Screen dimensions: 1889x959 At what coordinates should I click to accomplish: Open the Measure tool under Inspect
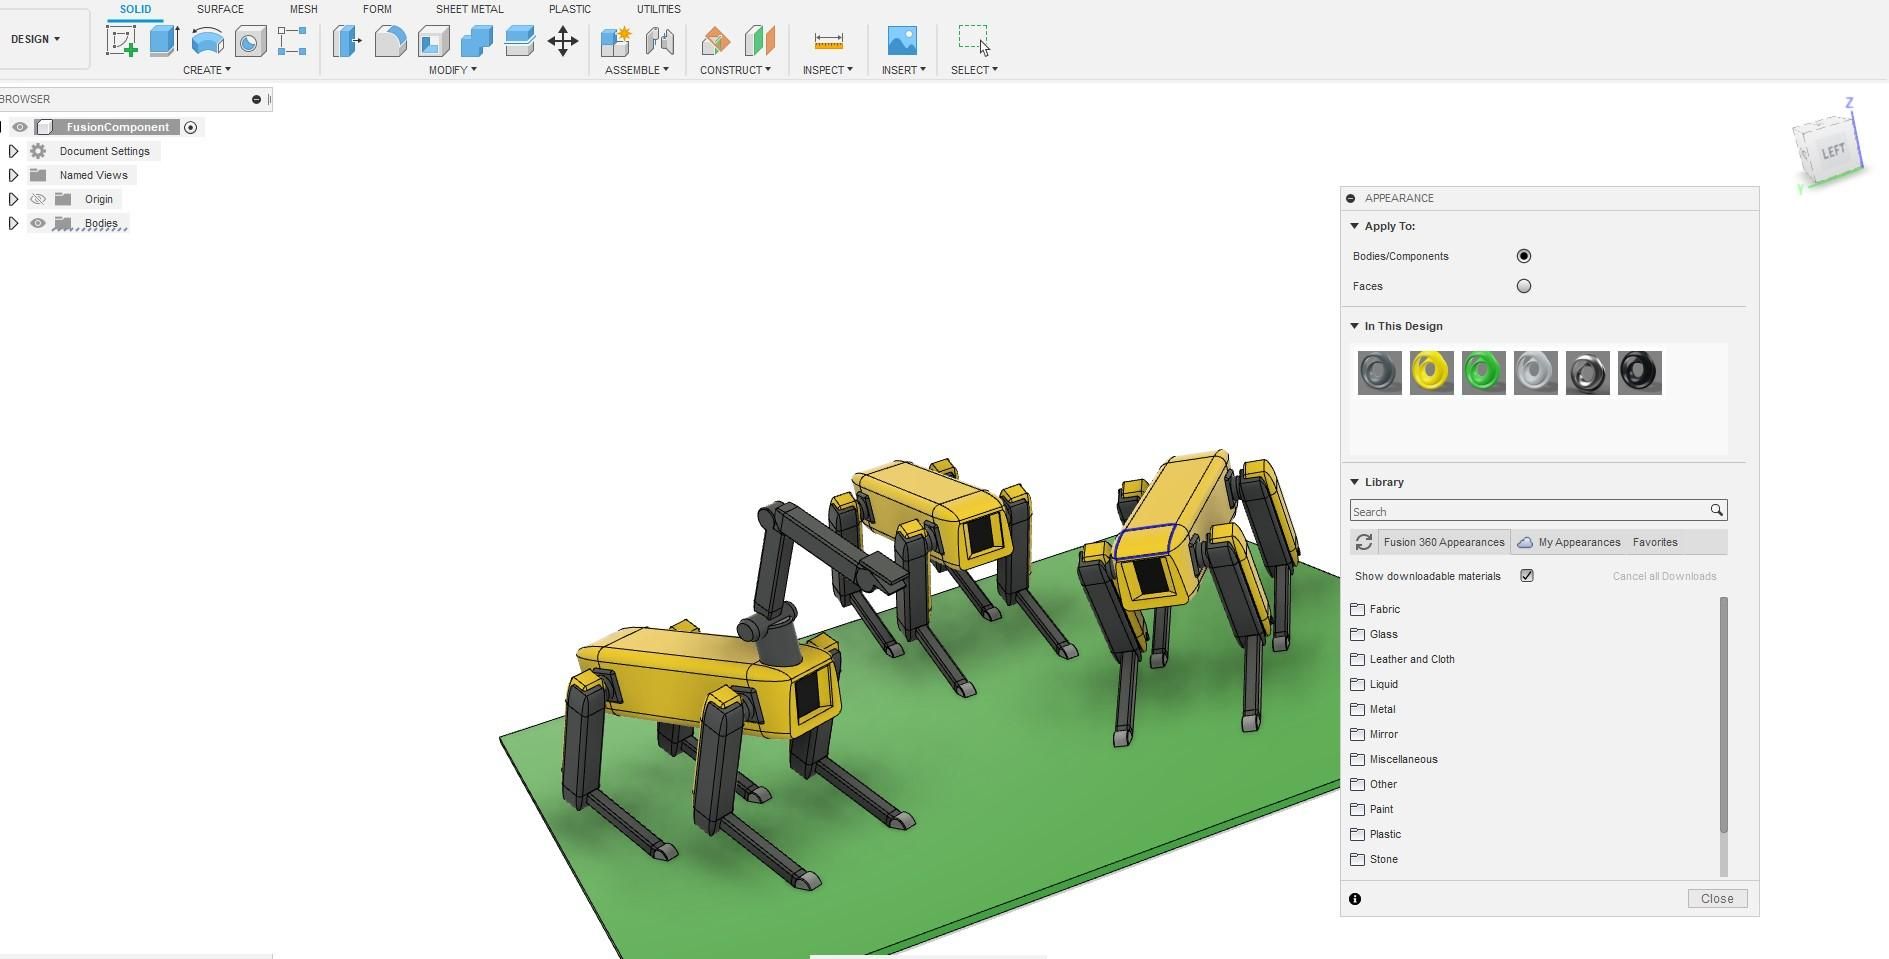tap(828, 42)
